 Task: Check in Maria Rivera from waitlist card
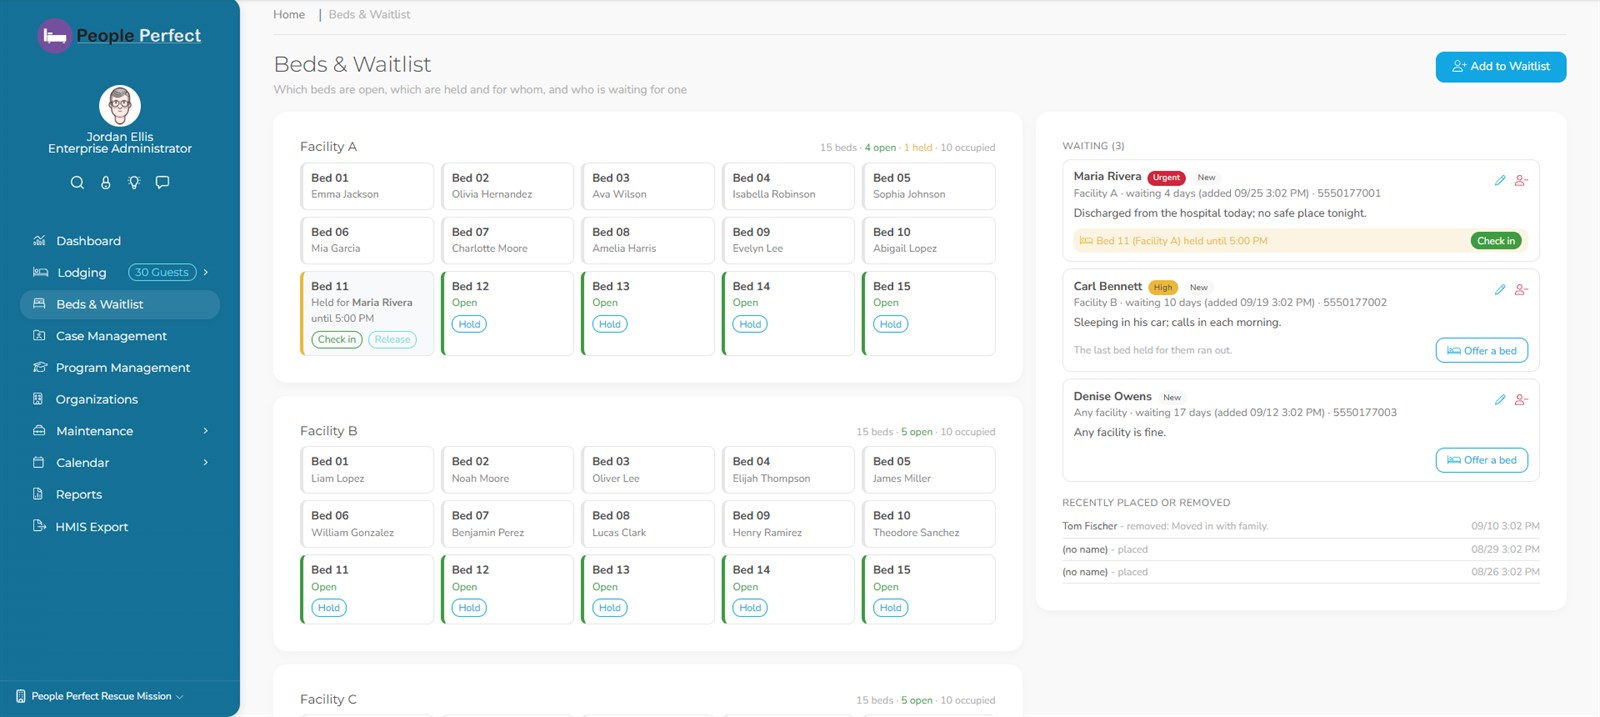coord(1496,241)
